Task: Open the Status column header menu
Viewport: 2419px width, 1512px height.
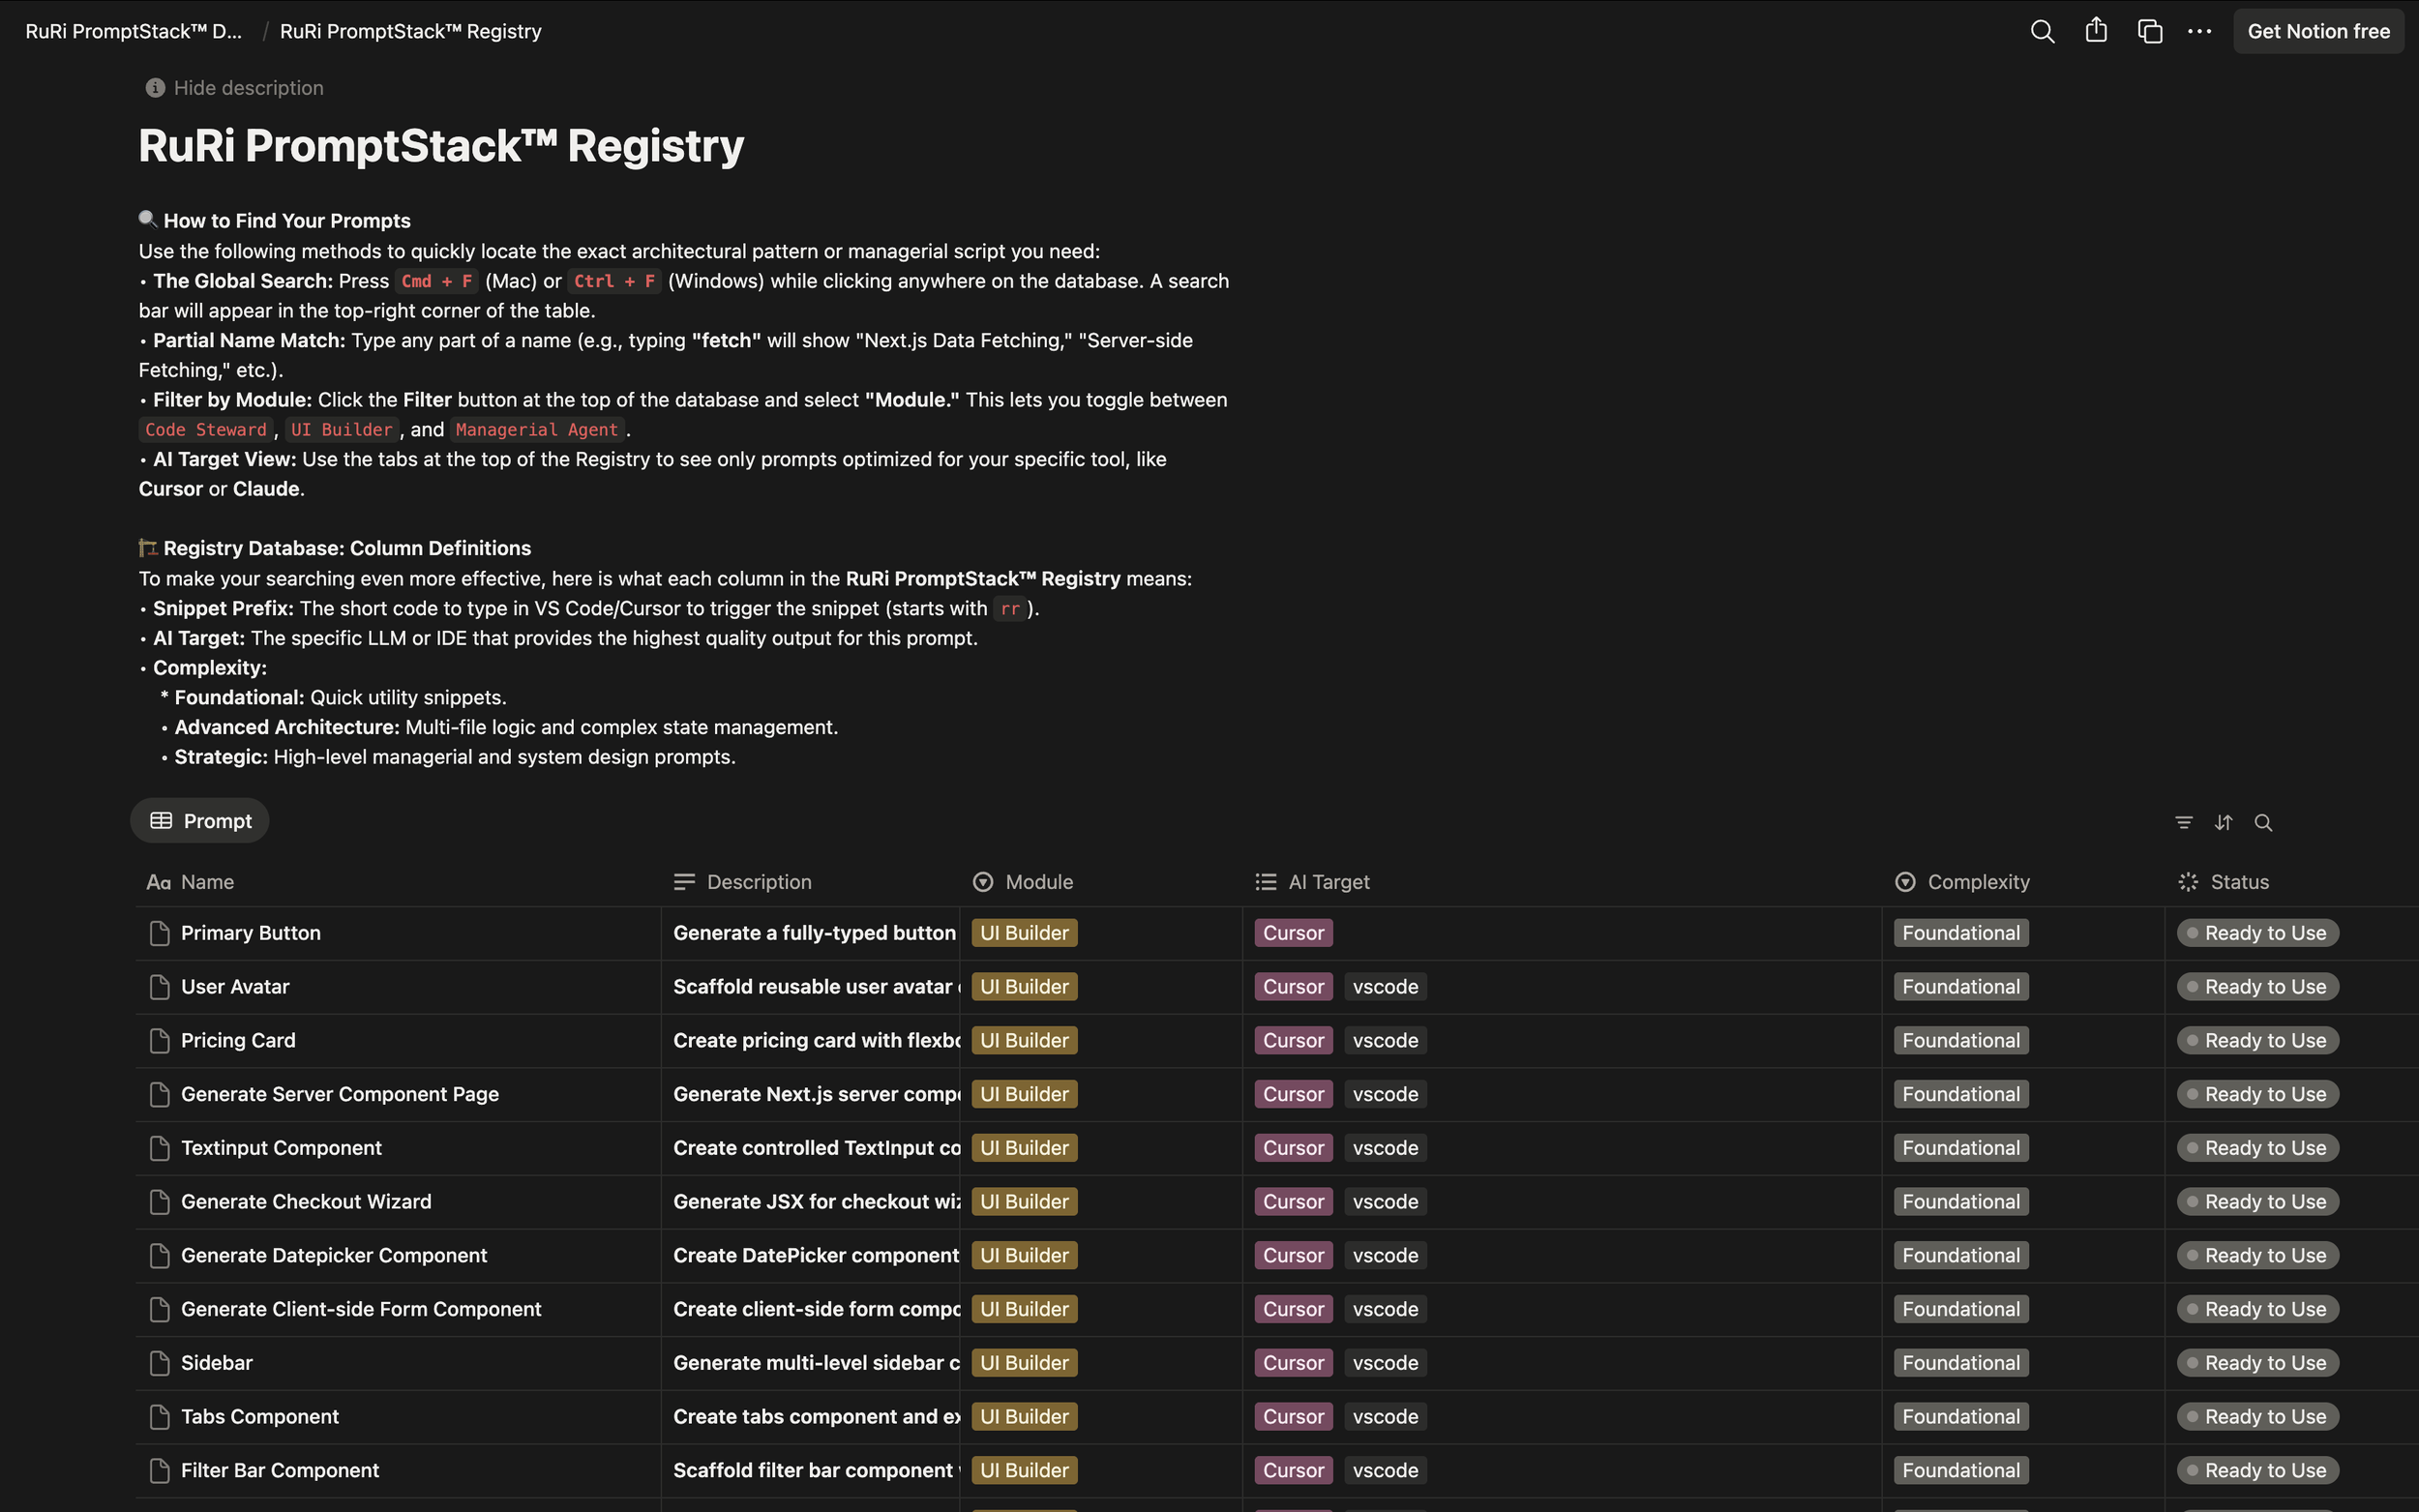Action: point(2238,882)
